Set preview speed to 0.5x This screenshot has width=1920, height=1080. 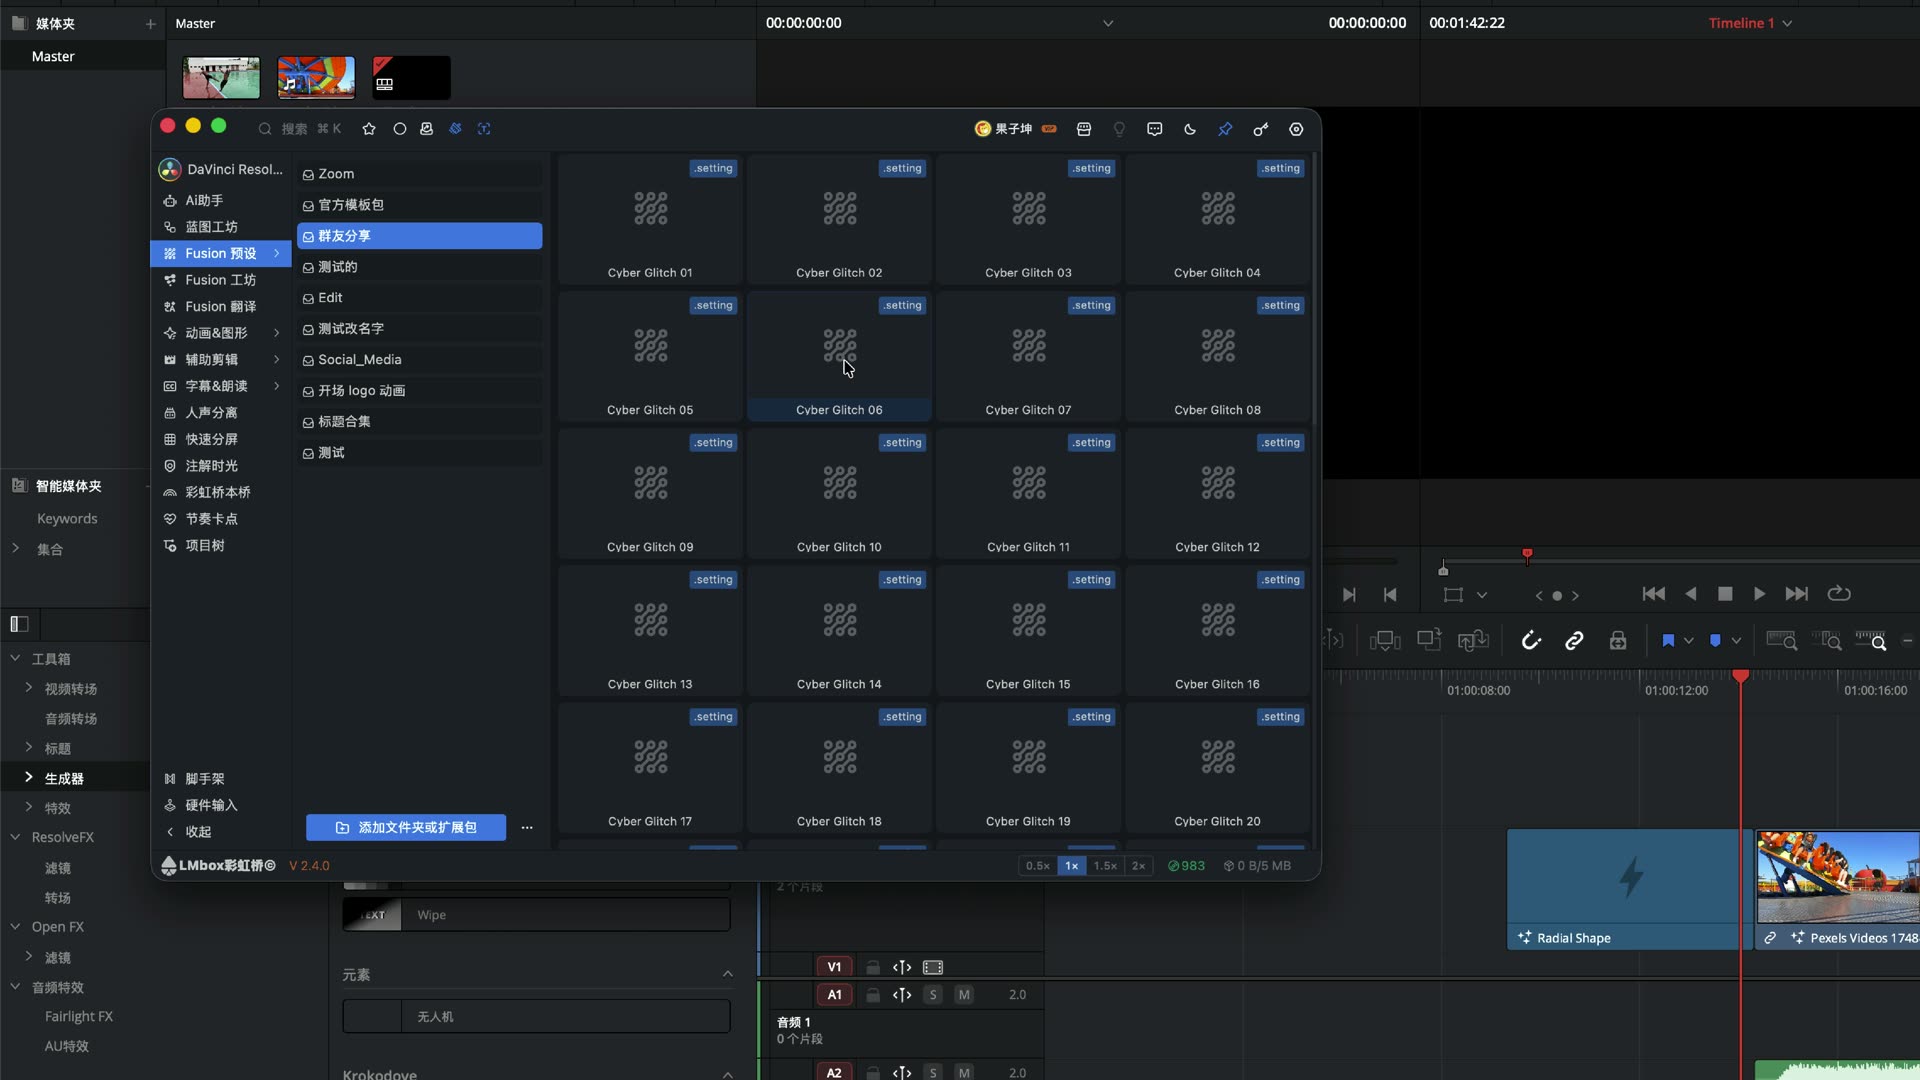tap(1038, 866)
